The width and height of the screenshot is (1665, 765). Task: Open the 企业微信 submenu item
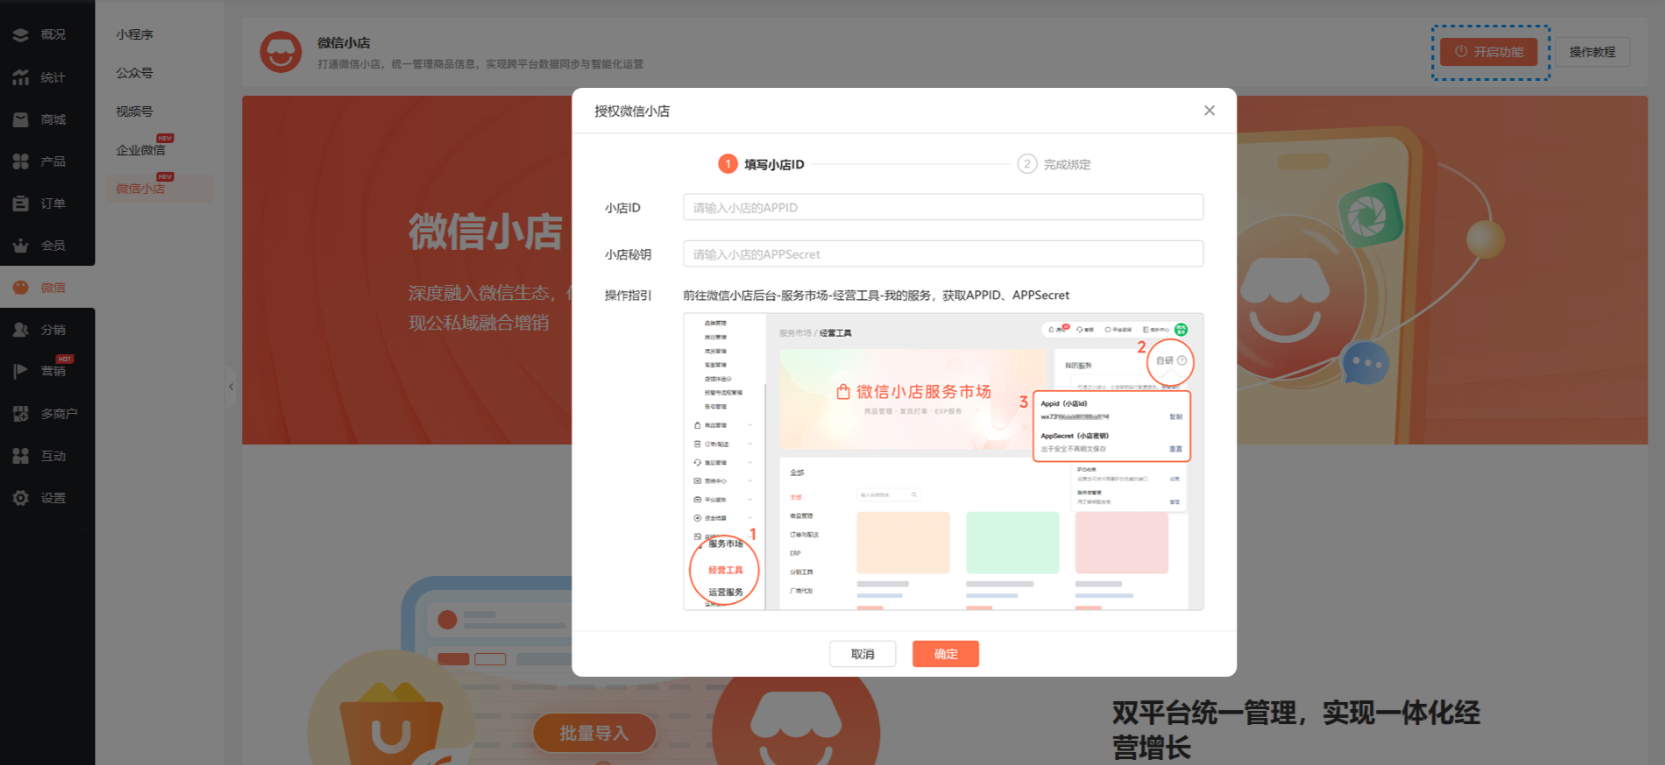(x=141, y=150)
